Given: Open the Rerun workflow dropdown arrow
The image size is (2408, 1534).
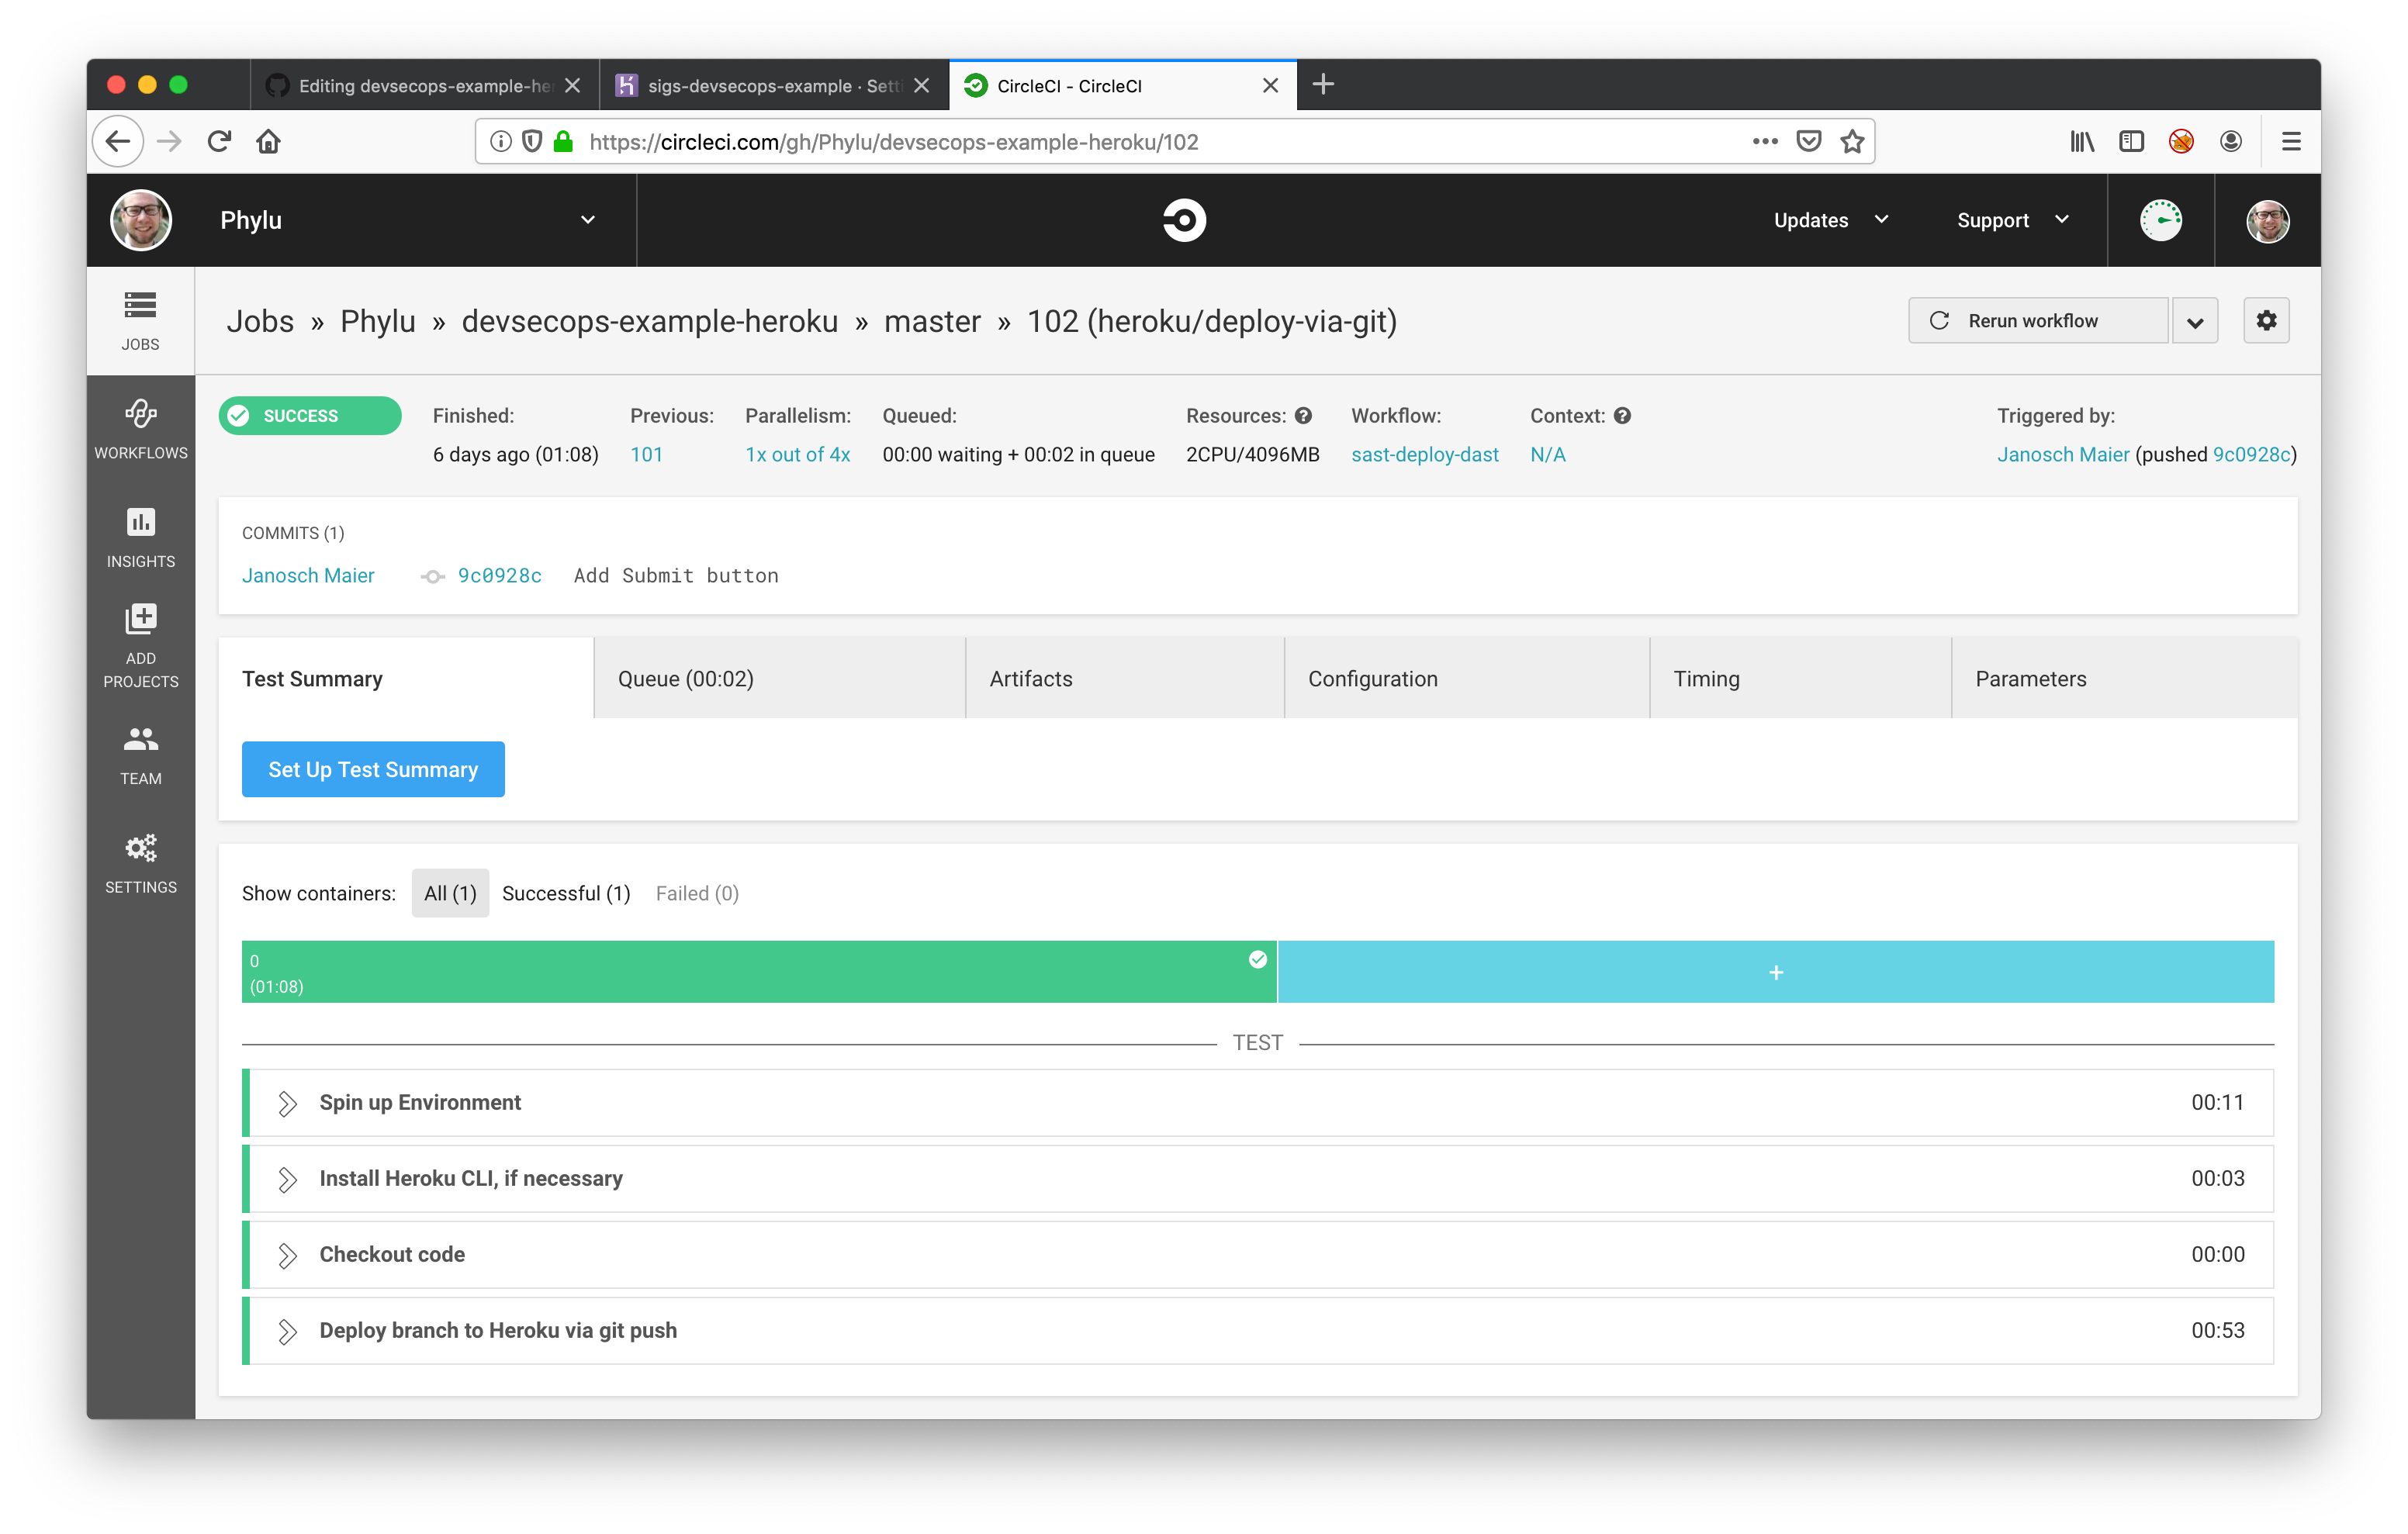Looking at the screenshot, I should pos(2194,321).
